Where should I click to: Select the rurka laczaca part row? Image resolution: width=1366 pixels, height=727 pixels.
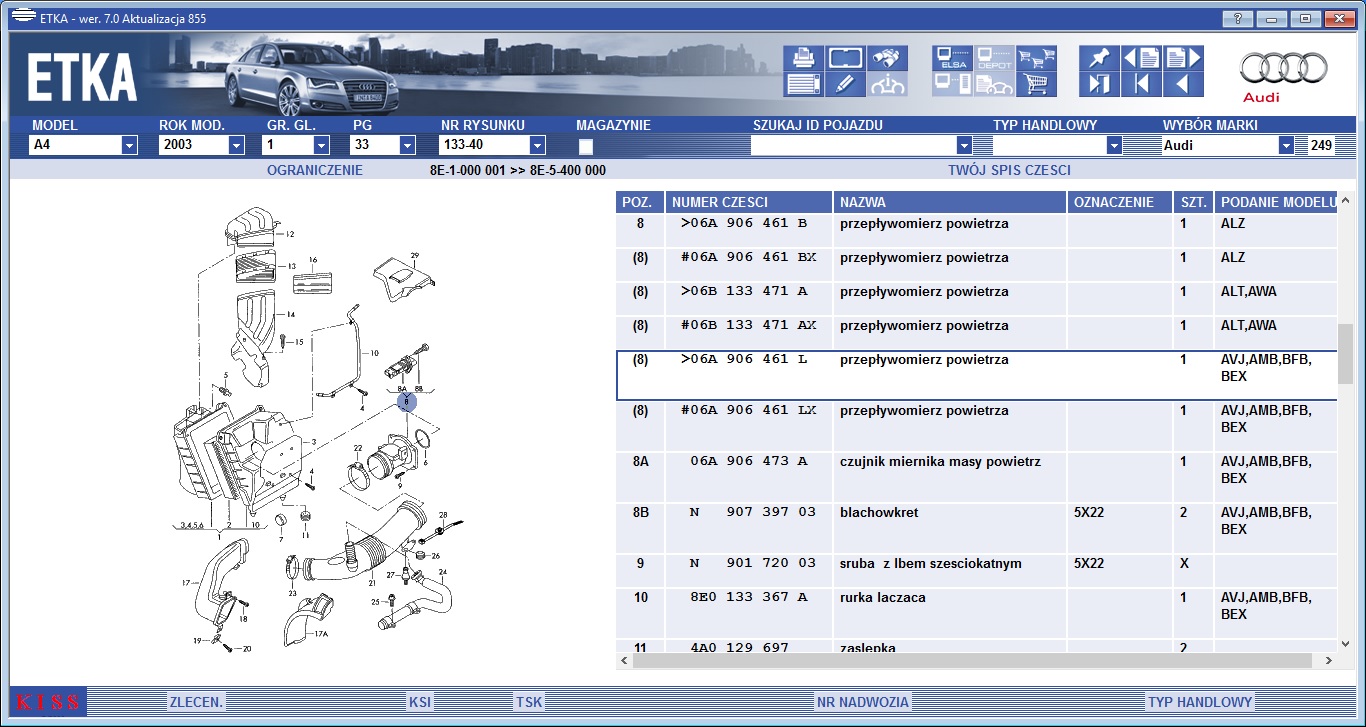point(977,614)
